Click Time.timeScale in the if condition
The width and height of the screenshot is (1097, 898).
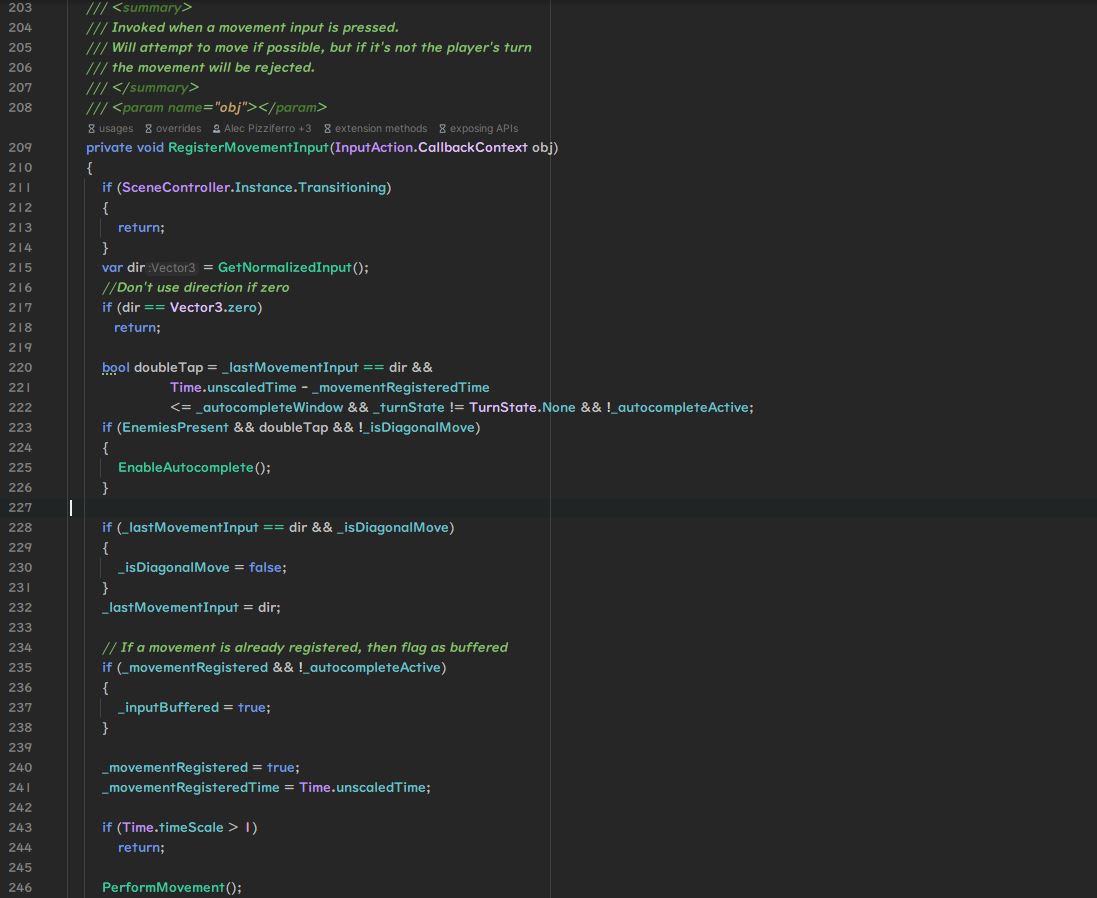point(173,828)
